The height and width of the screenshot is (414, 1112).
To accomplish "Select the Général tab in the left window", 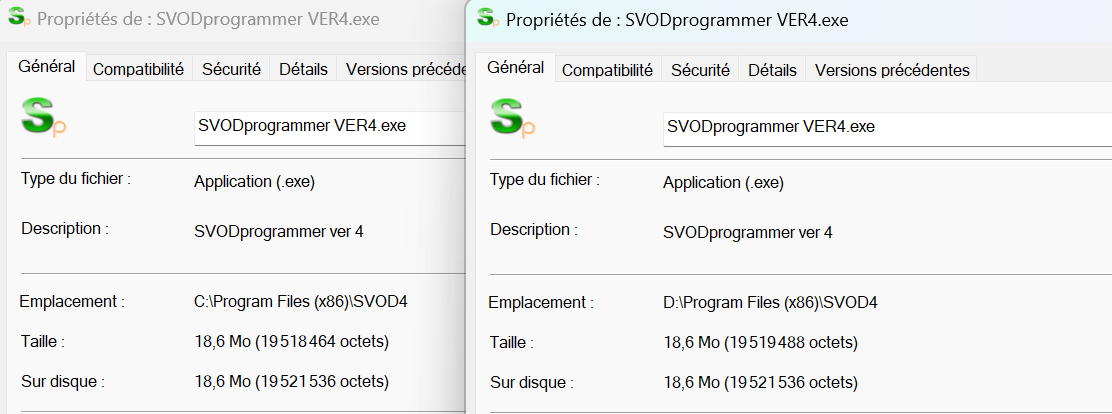I will pyautogui.click(x=47, y=67).
